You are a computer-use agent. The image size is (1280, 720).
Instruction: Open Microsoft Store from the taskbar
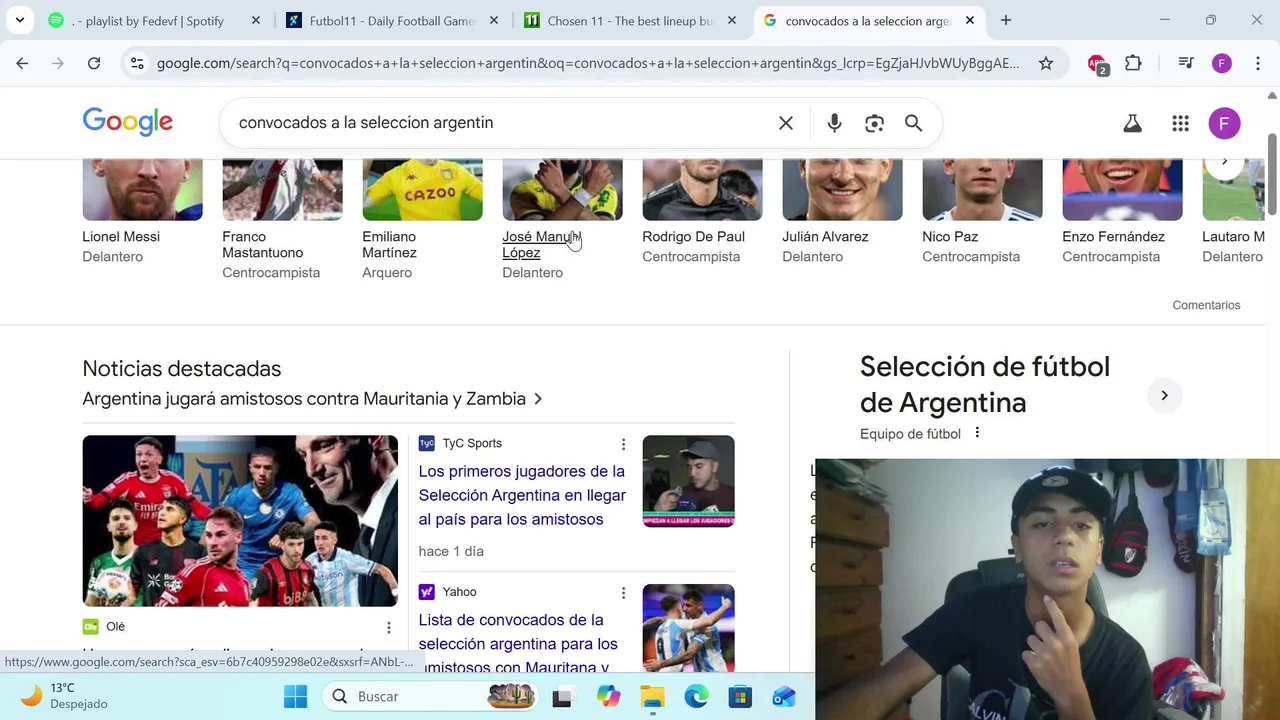[x=740, y=696]
